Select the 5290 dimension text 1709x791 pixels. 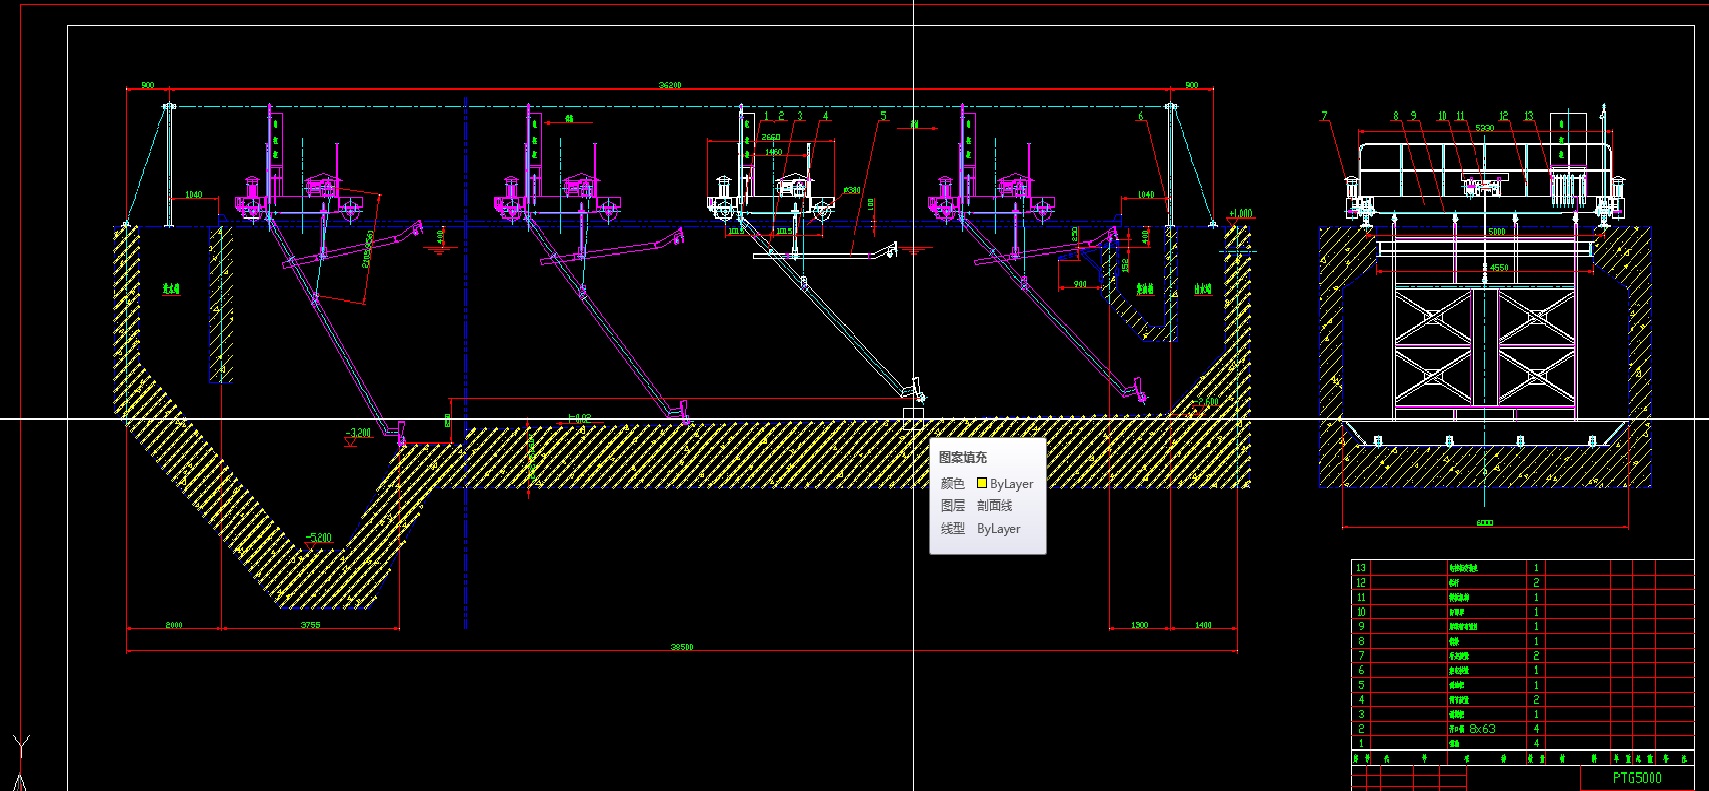click(x=1485, y=128)
